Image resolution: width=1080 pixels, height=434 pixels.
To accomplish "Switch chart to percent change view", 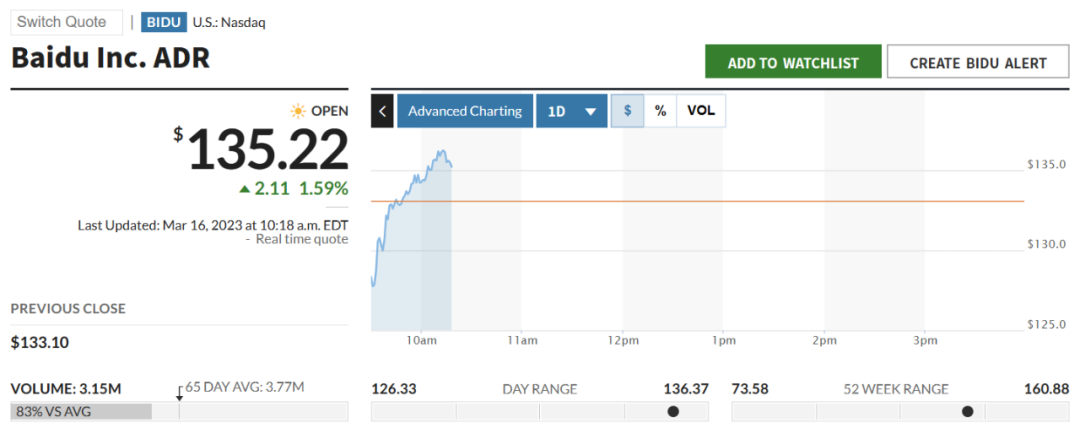I will pyautogui.click(x=660, y=111).
